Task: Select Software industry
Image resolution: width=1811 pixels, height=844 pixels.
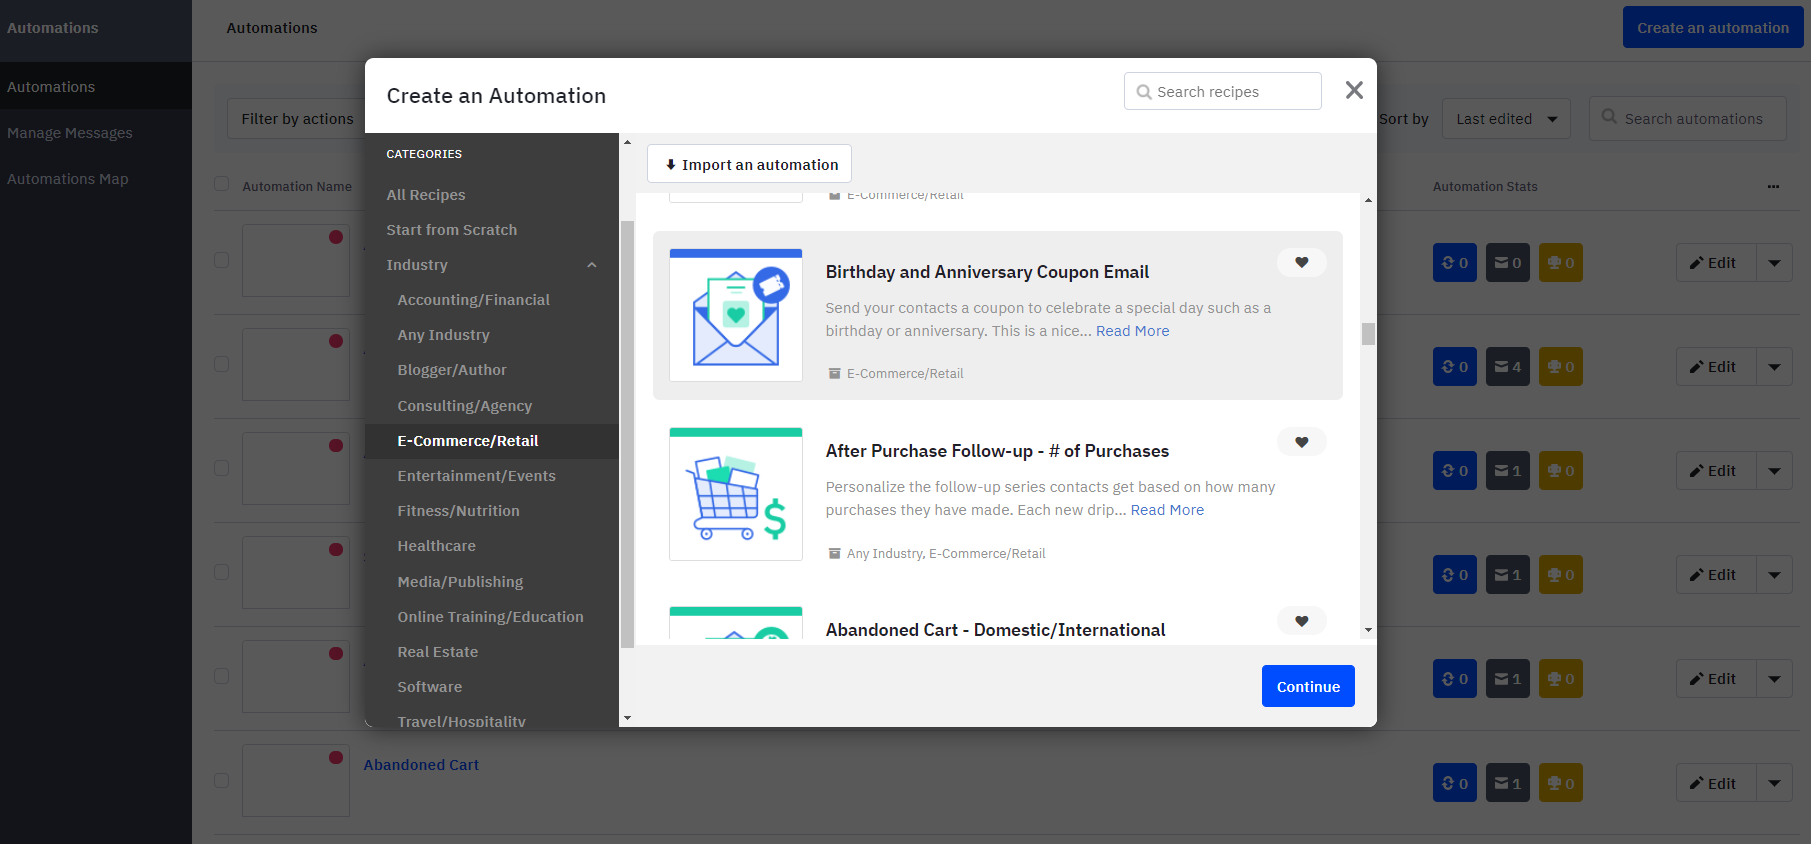Action: coord(430,687)
